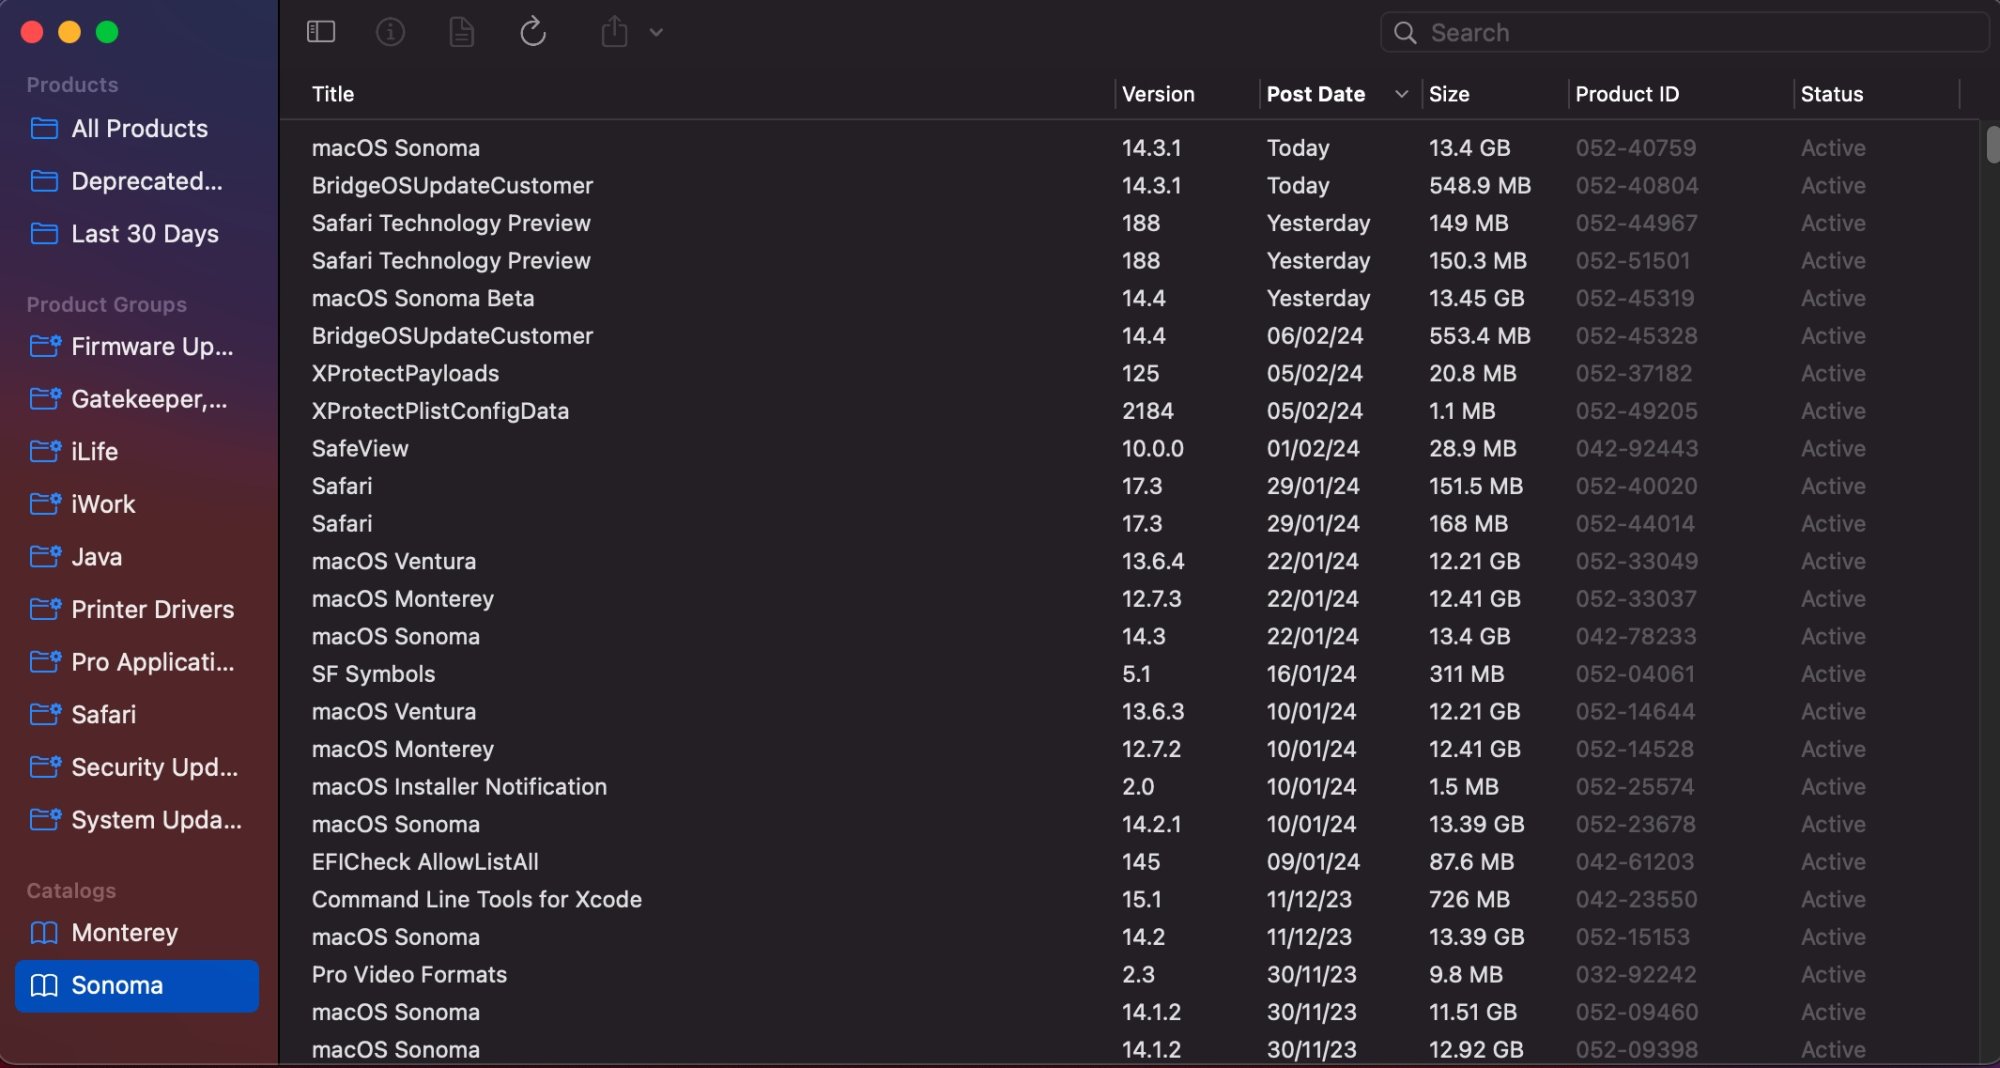
Task: Click the Last 30 Days folder icon
Action: tap(44, 233)
